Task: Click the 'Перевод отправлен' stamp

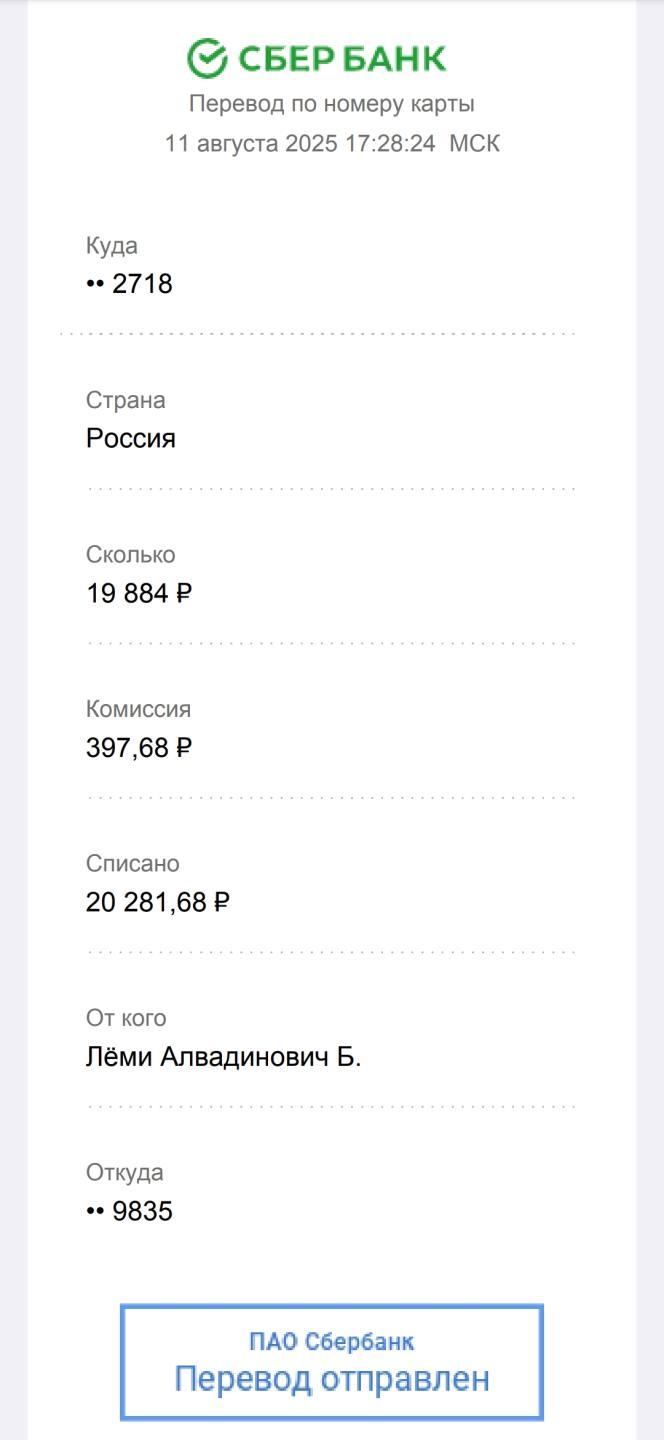Action: (332, 1362)
